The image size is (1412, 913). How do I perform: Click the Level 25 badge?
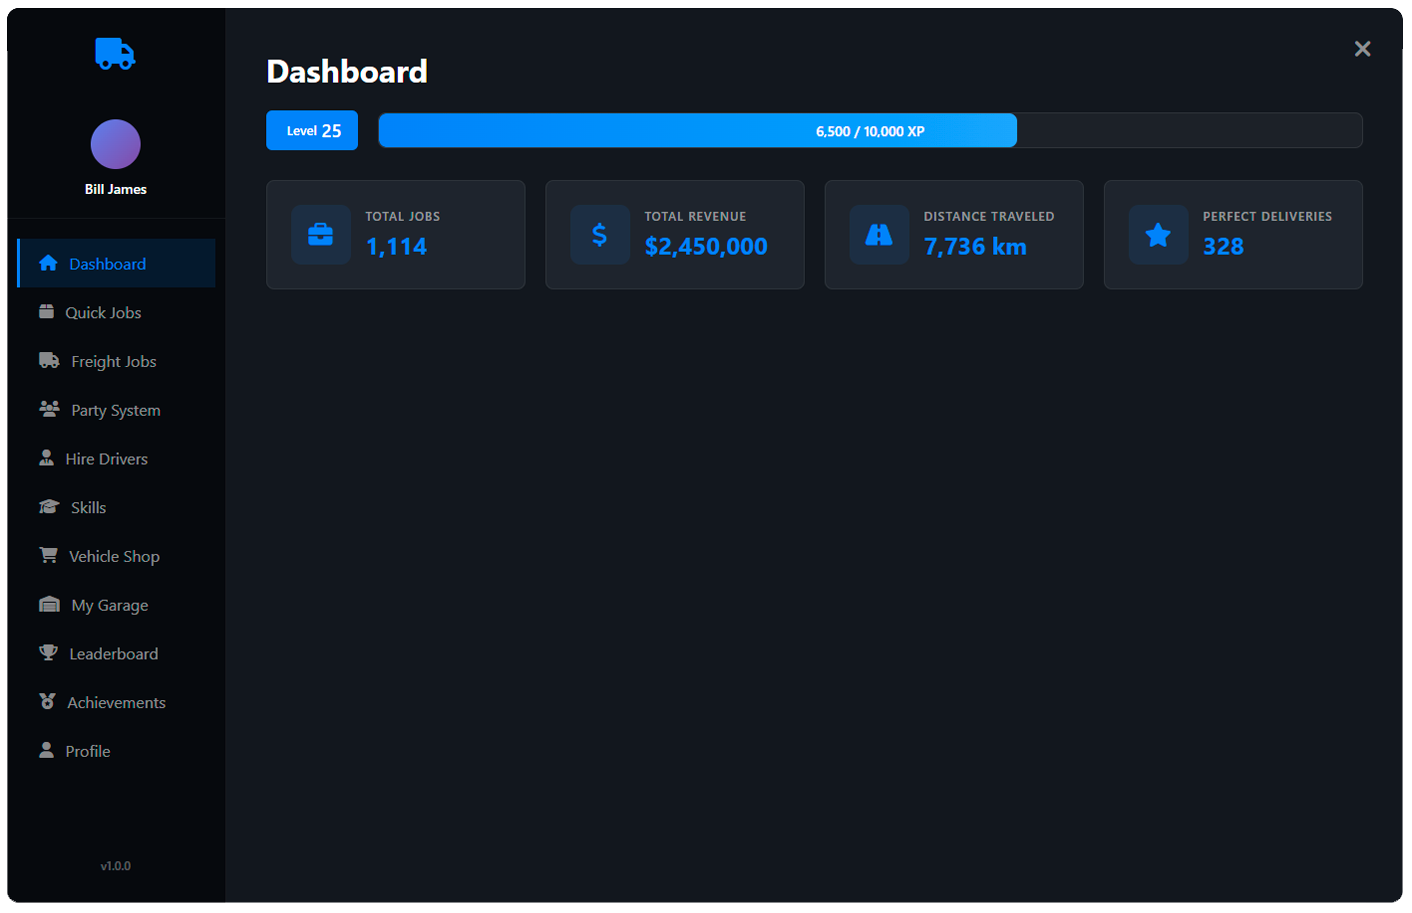(312, 130)
